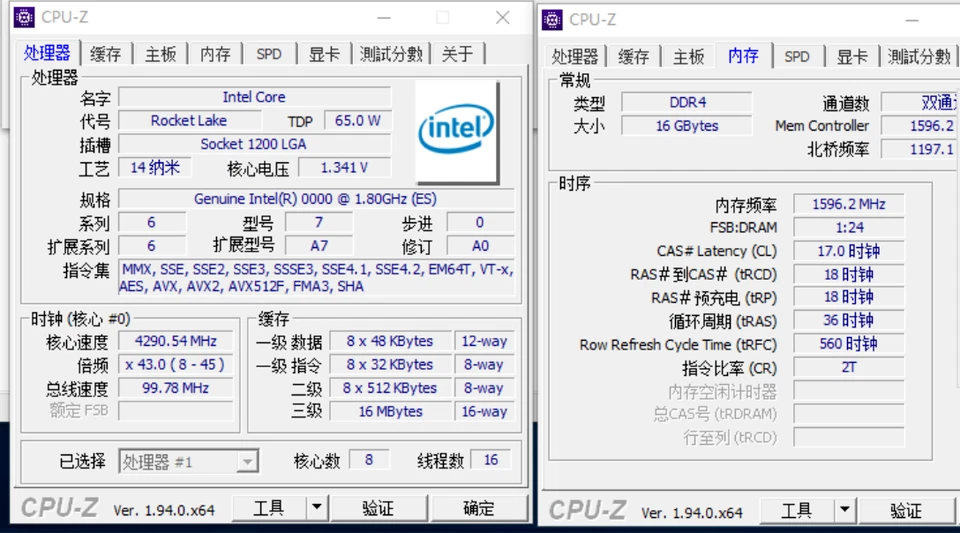
Task: Click the '8 x 32 KBytes' L1 instruction value
Action: [391, 365]
